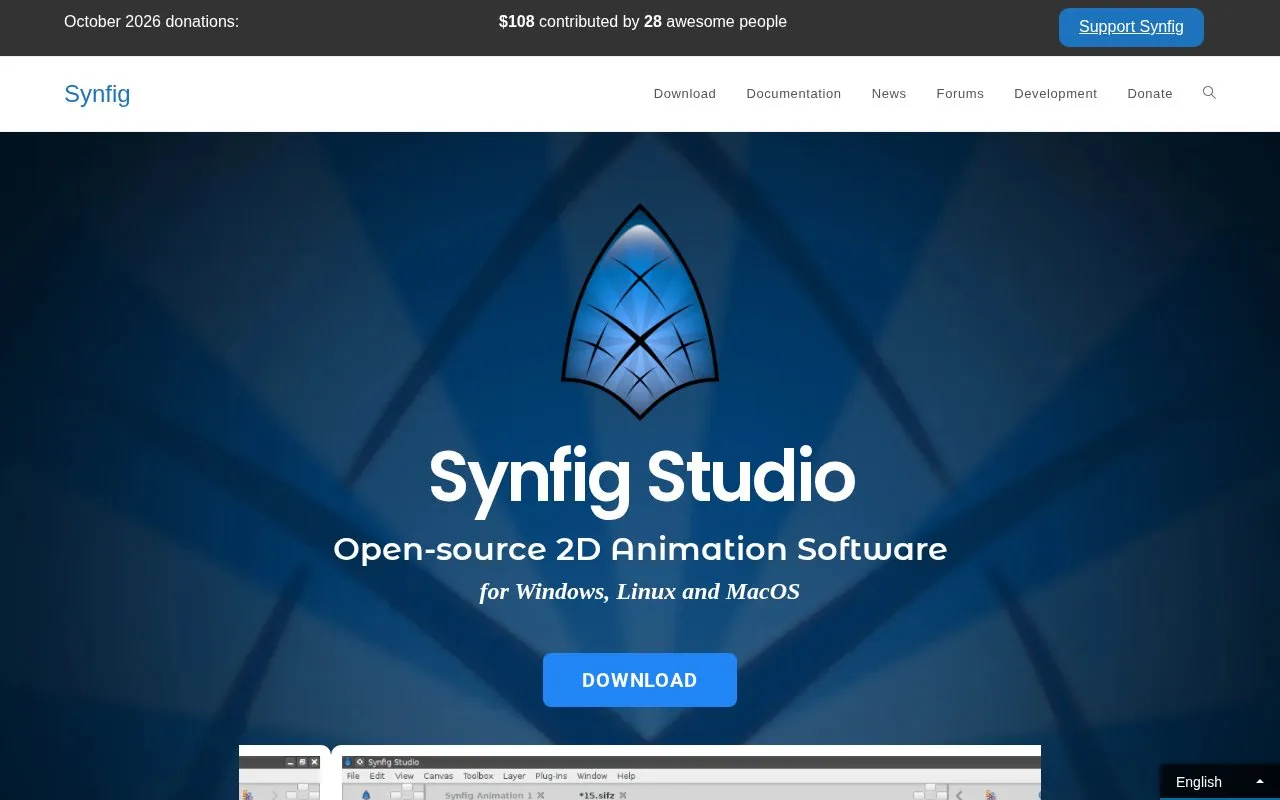Click the "October 2026 donations:" label
This screenshot has width=1280, height=800.
[x=151, y=22]
